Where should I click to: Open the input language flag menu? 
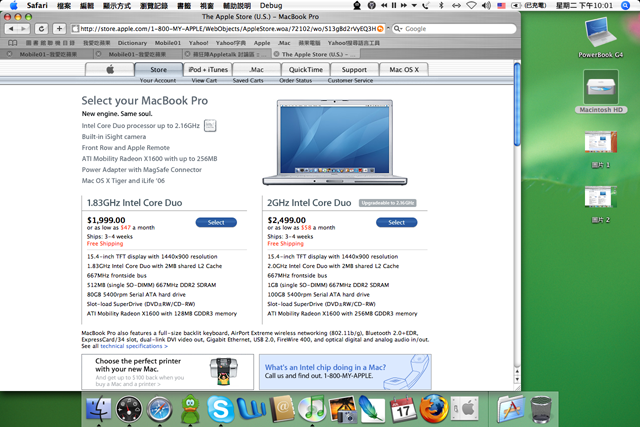pyautogui.click(x=501, y=5)
